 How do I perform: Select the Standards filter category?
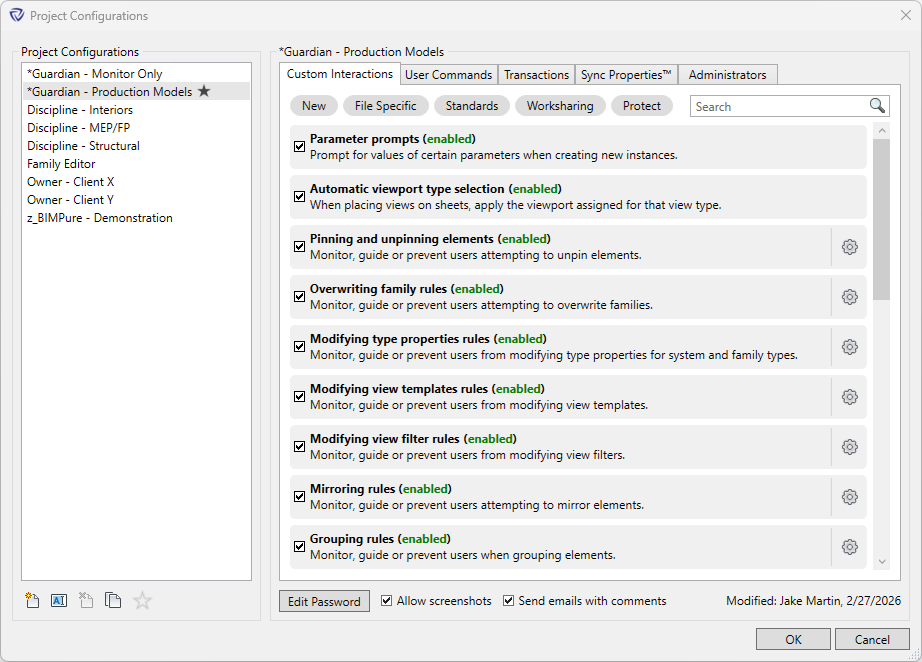tap(471, 105)
